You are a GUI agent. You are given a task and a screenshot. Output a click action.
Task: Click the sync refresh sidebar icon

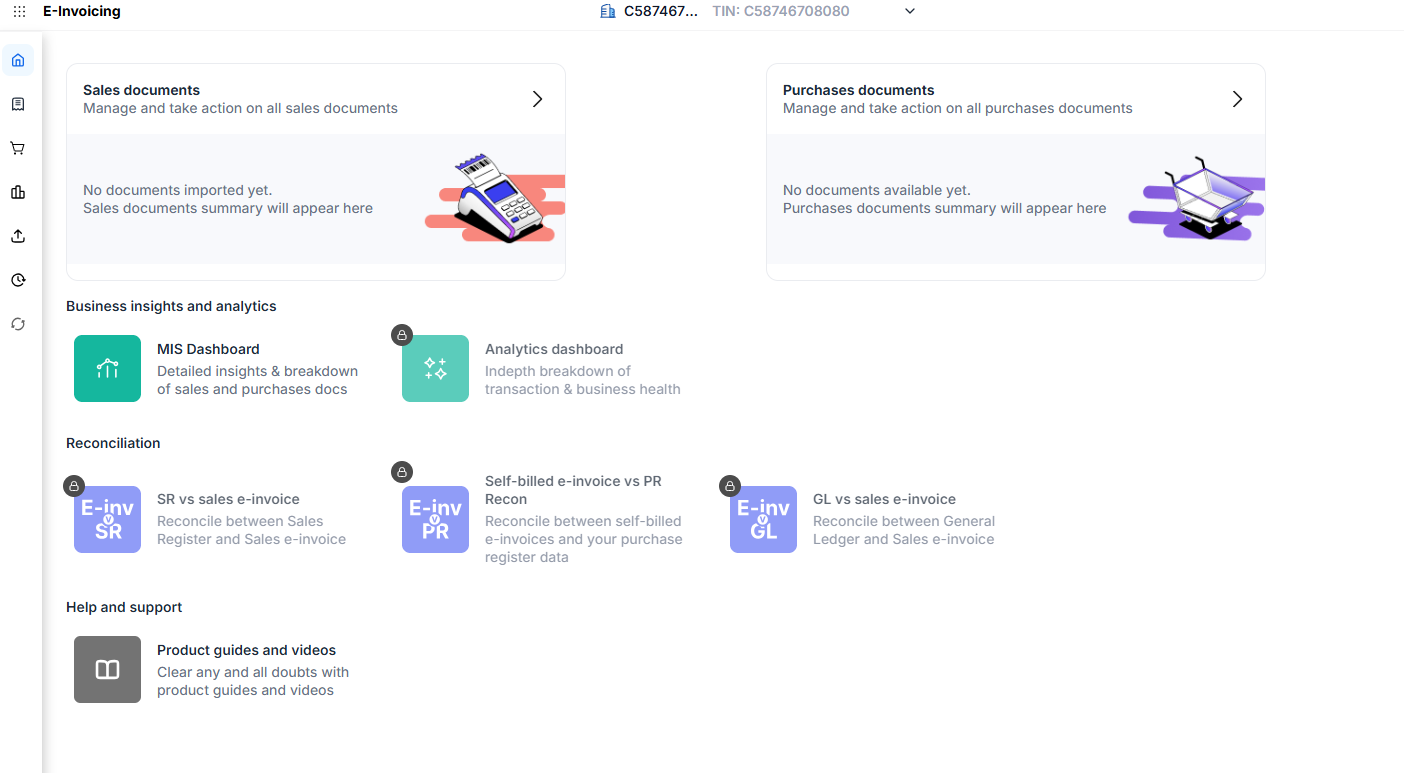[x=18, y=324]
